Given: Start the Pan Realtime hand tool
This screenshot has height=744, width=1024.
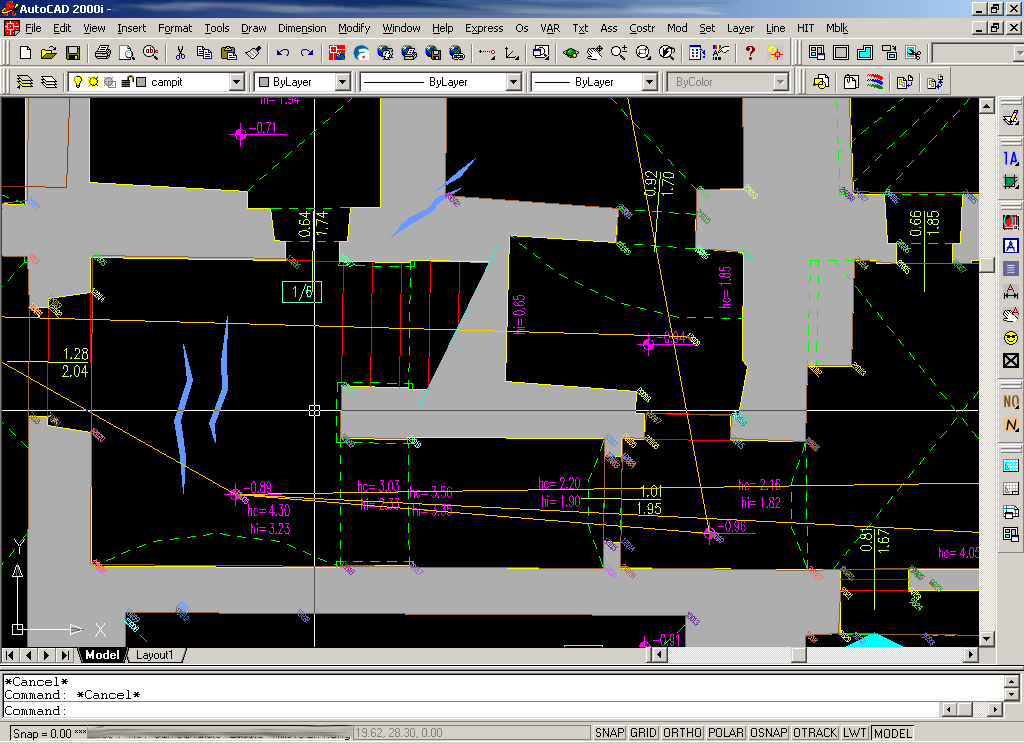Looking at the screenshot, I should (594, 53).
